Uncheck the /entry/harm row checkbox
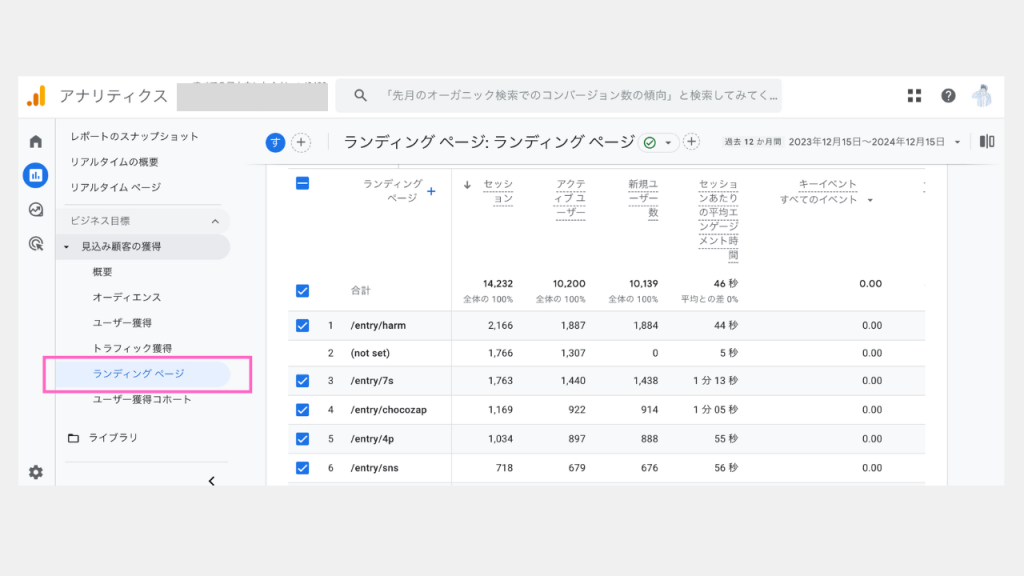 click(x=303, y=325)
